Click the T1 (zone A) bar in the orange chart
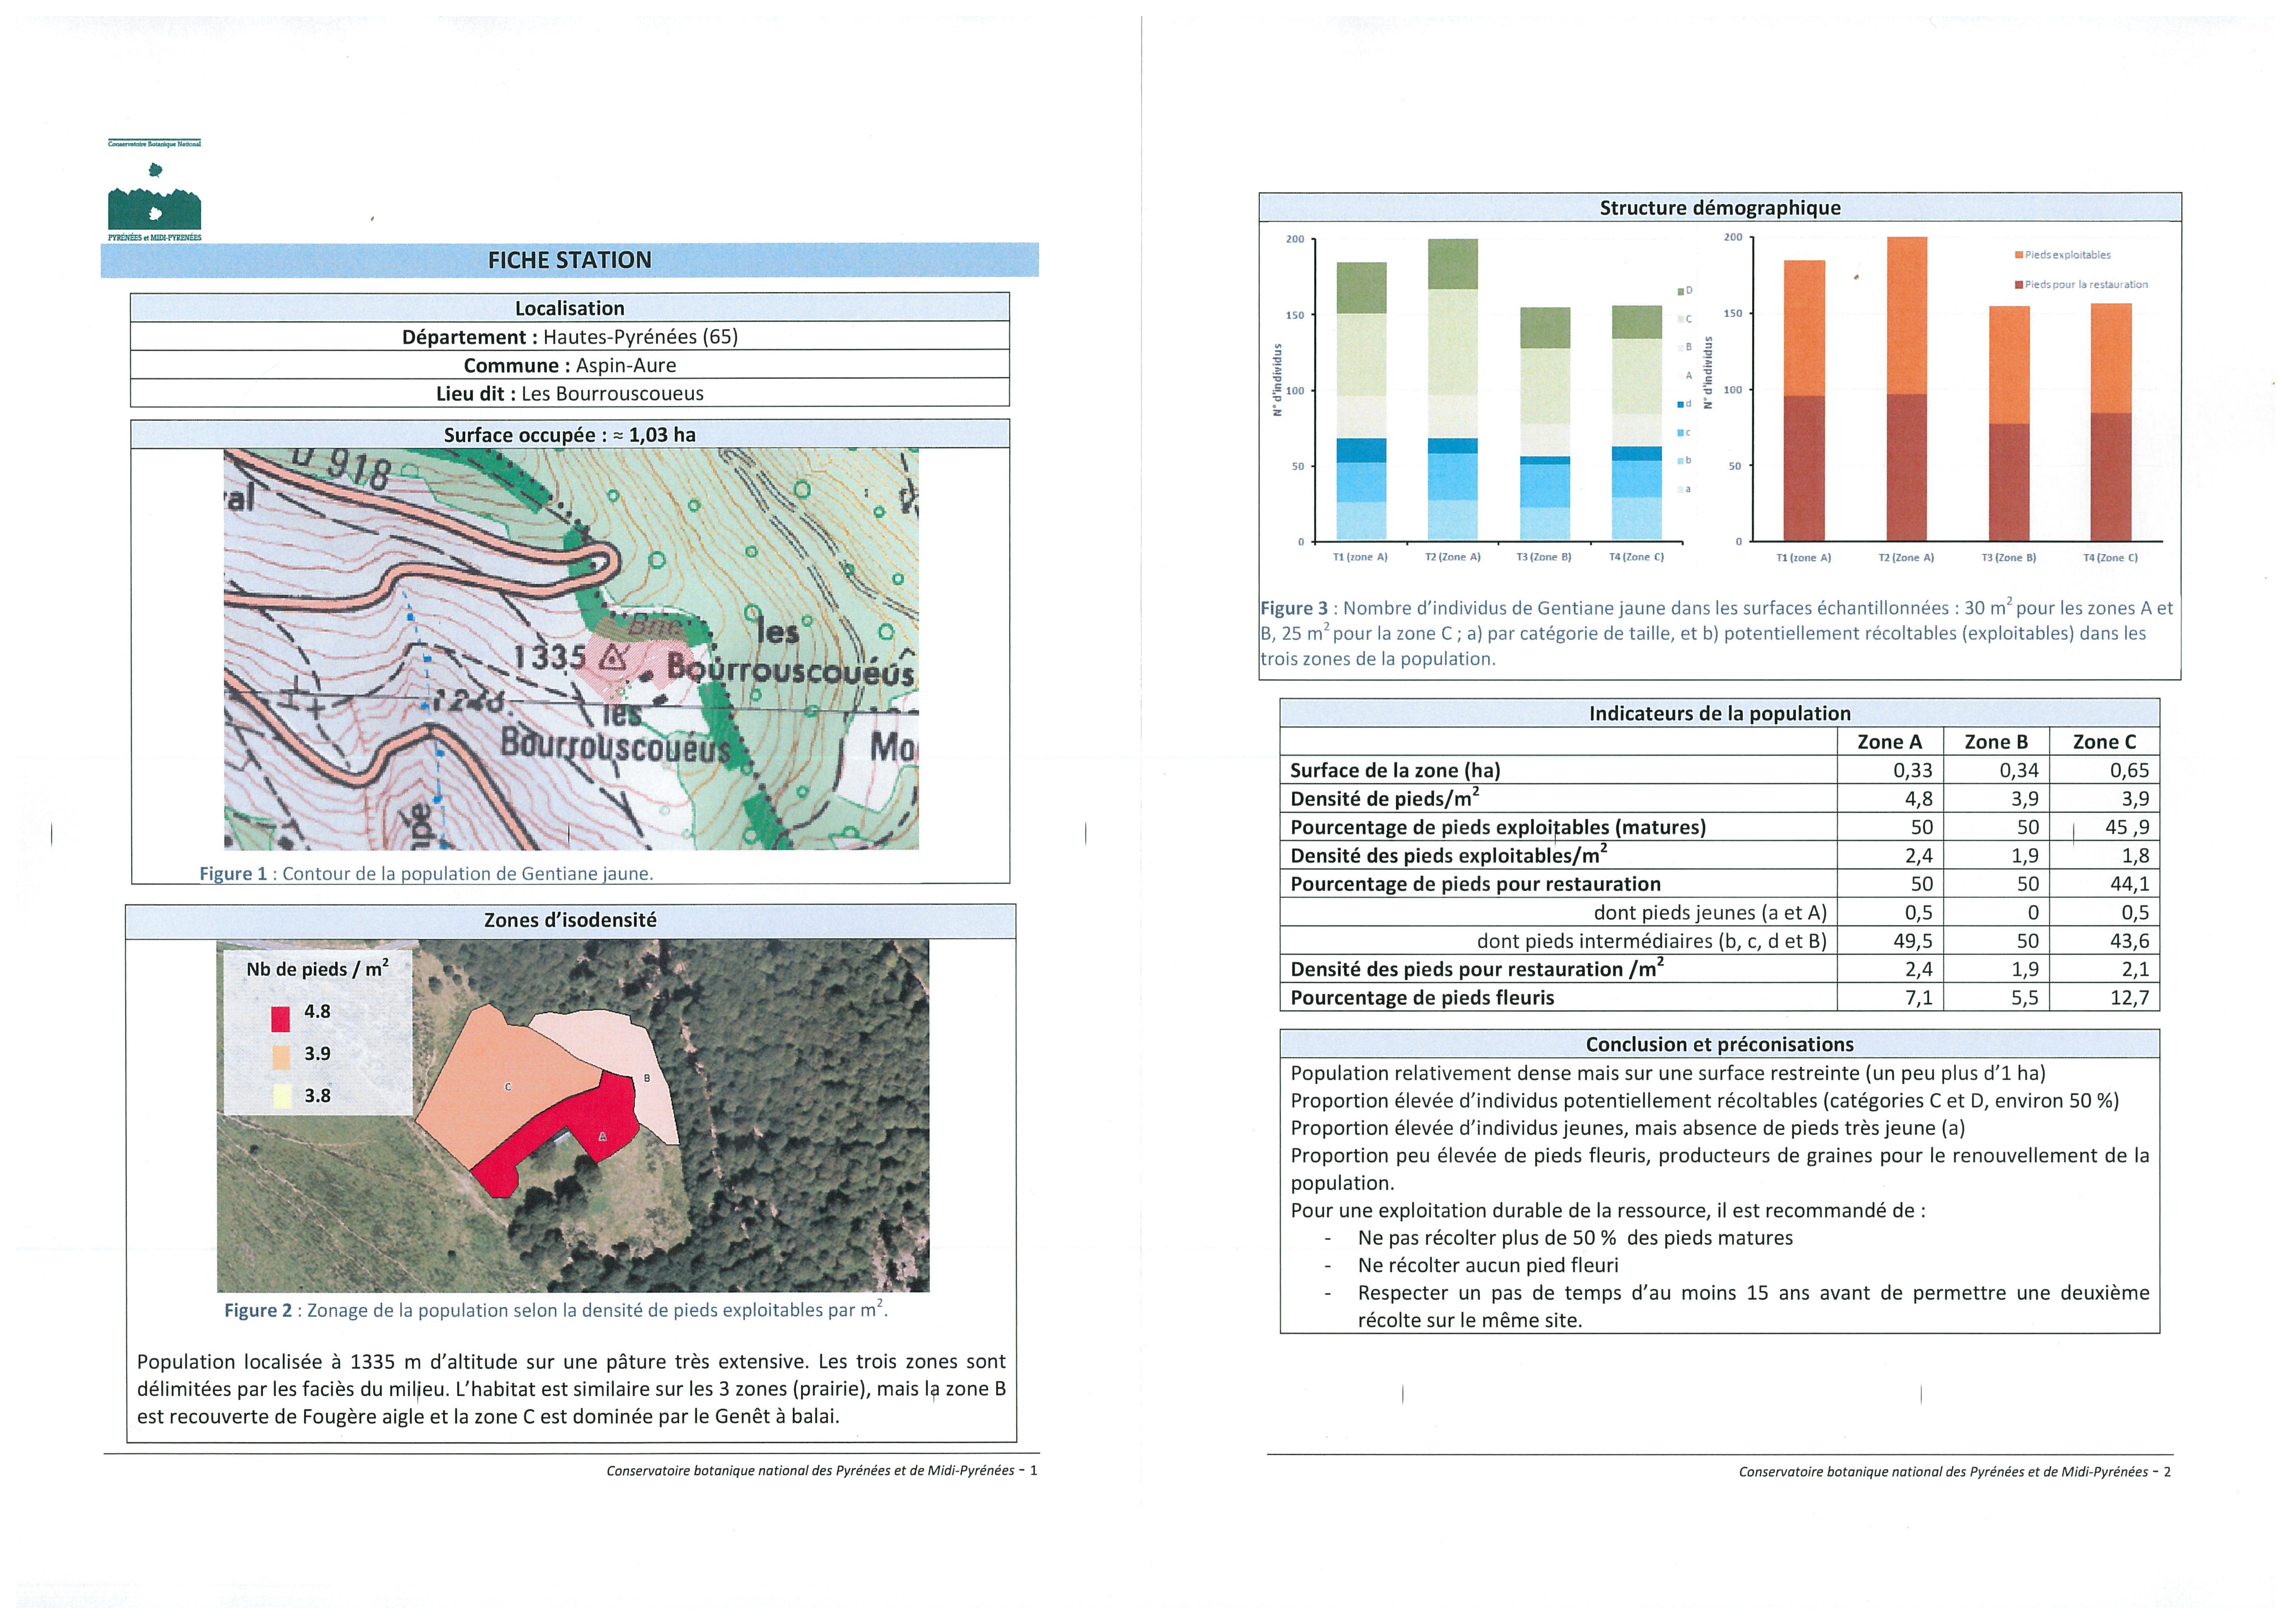Viewport: 2291px width, 1624px height. coord(1804,401)
